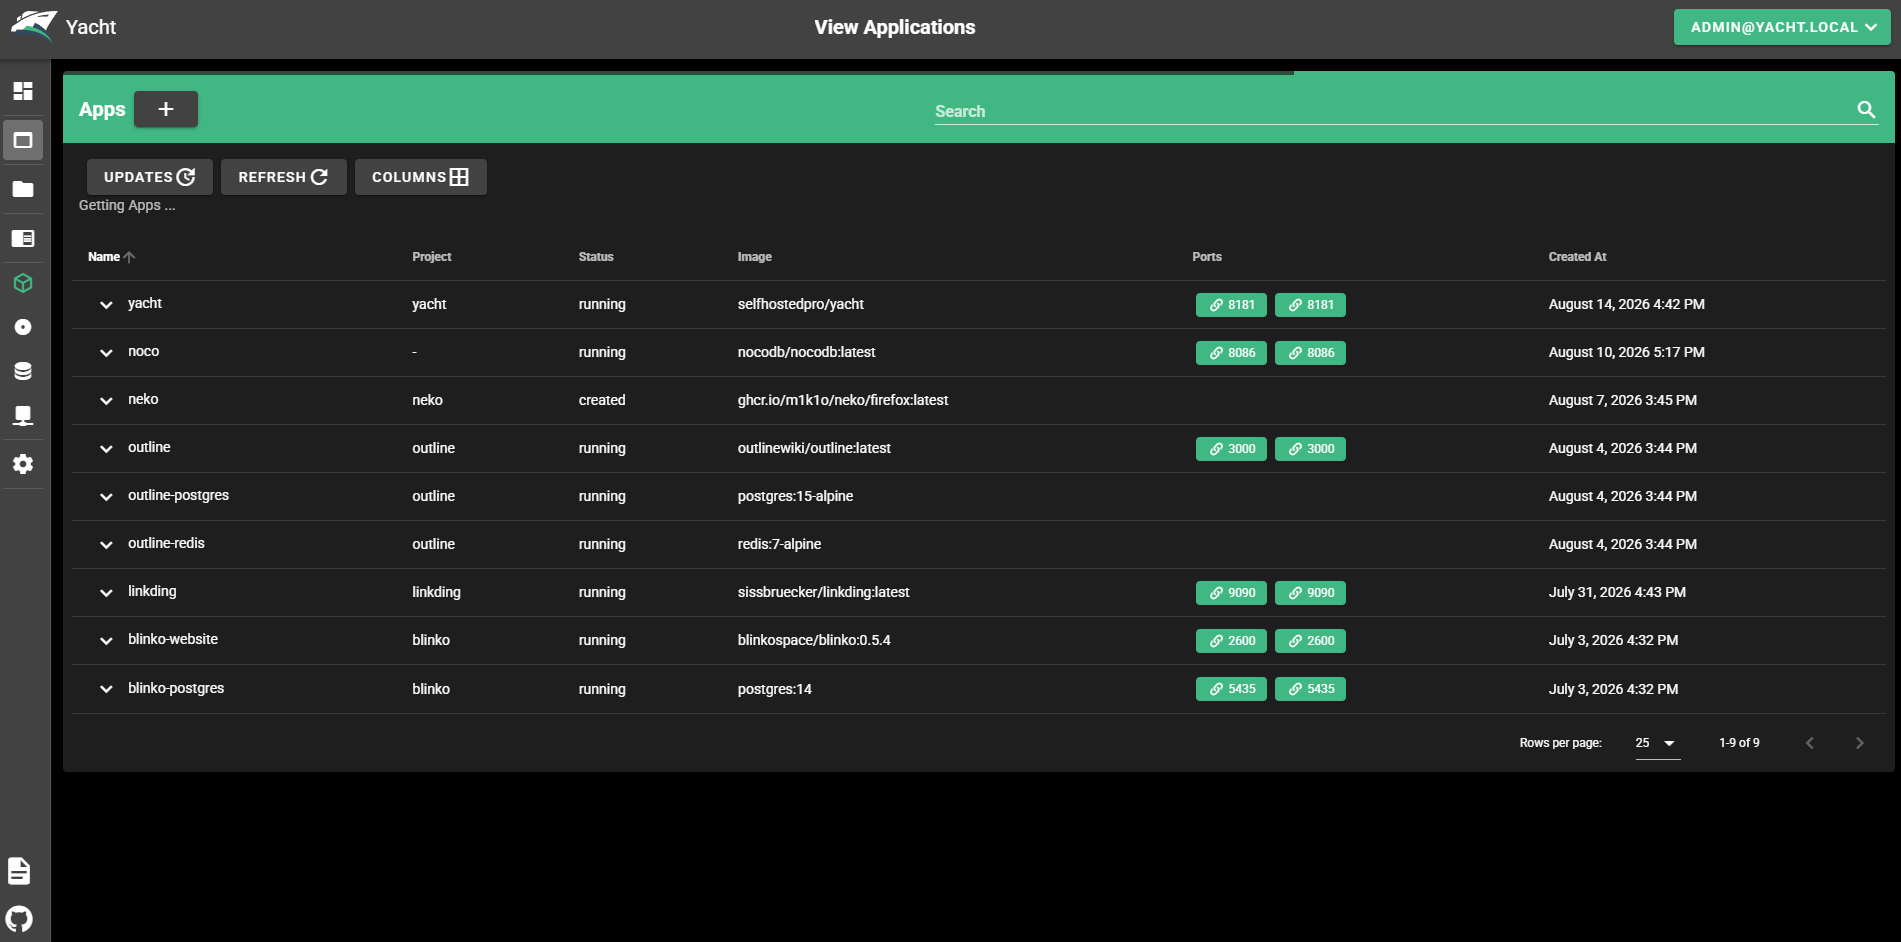The height and width of the screenshot is (942, 1901).
Task: Click the Name column sort arrow
Action: point(129,257)
